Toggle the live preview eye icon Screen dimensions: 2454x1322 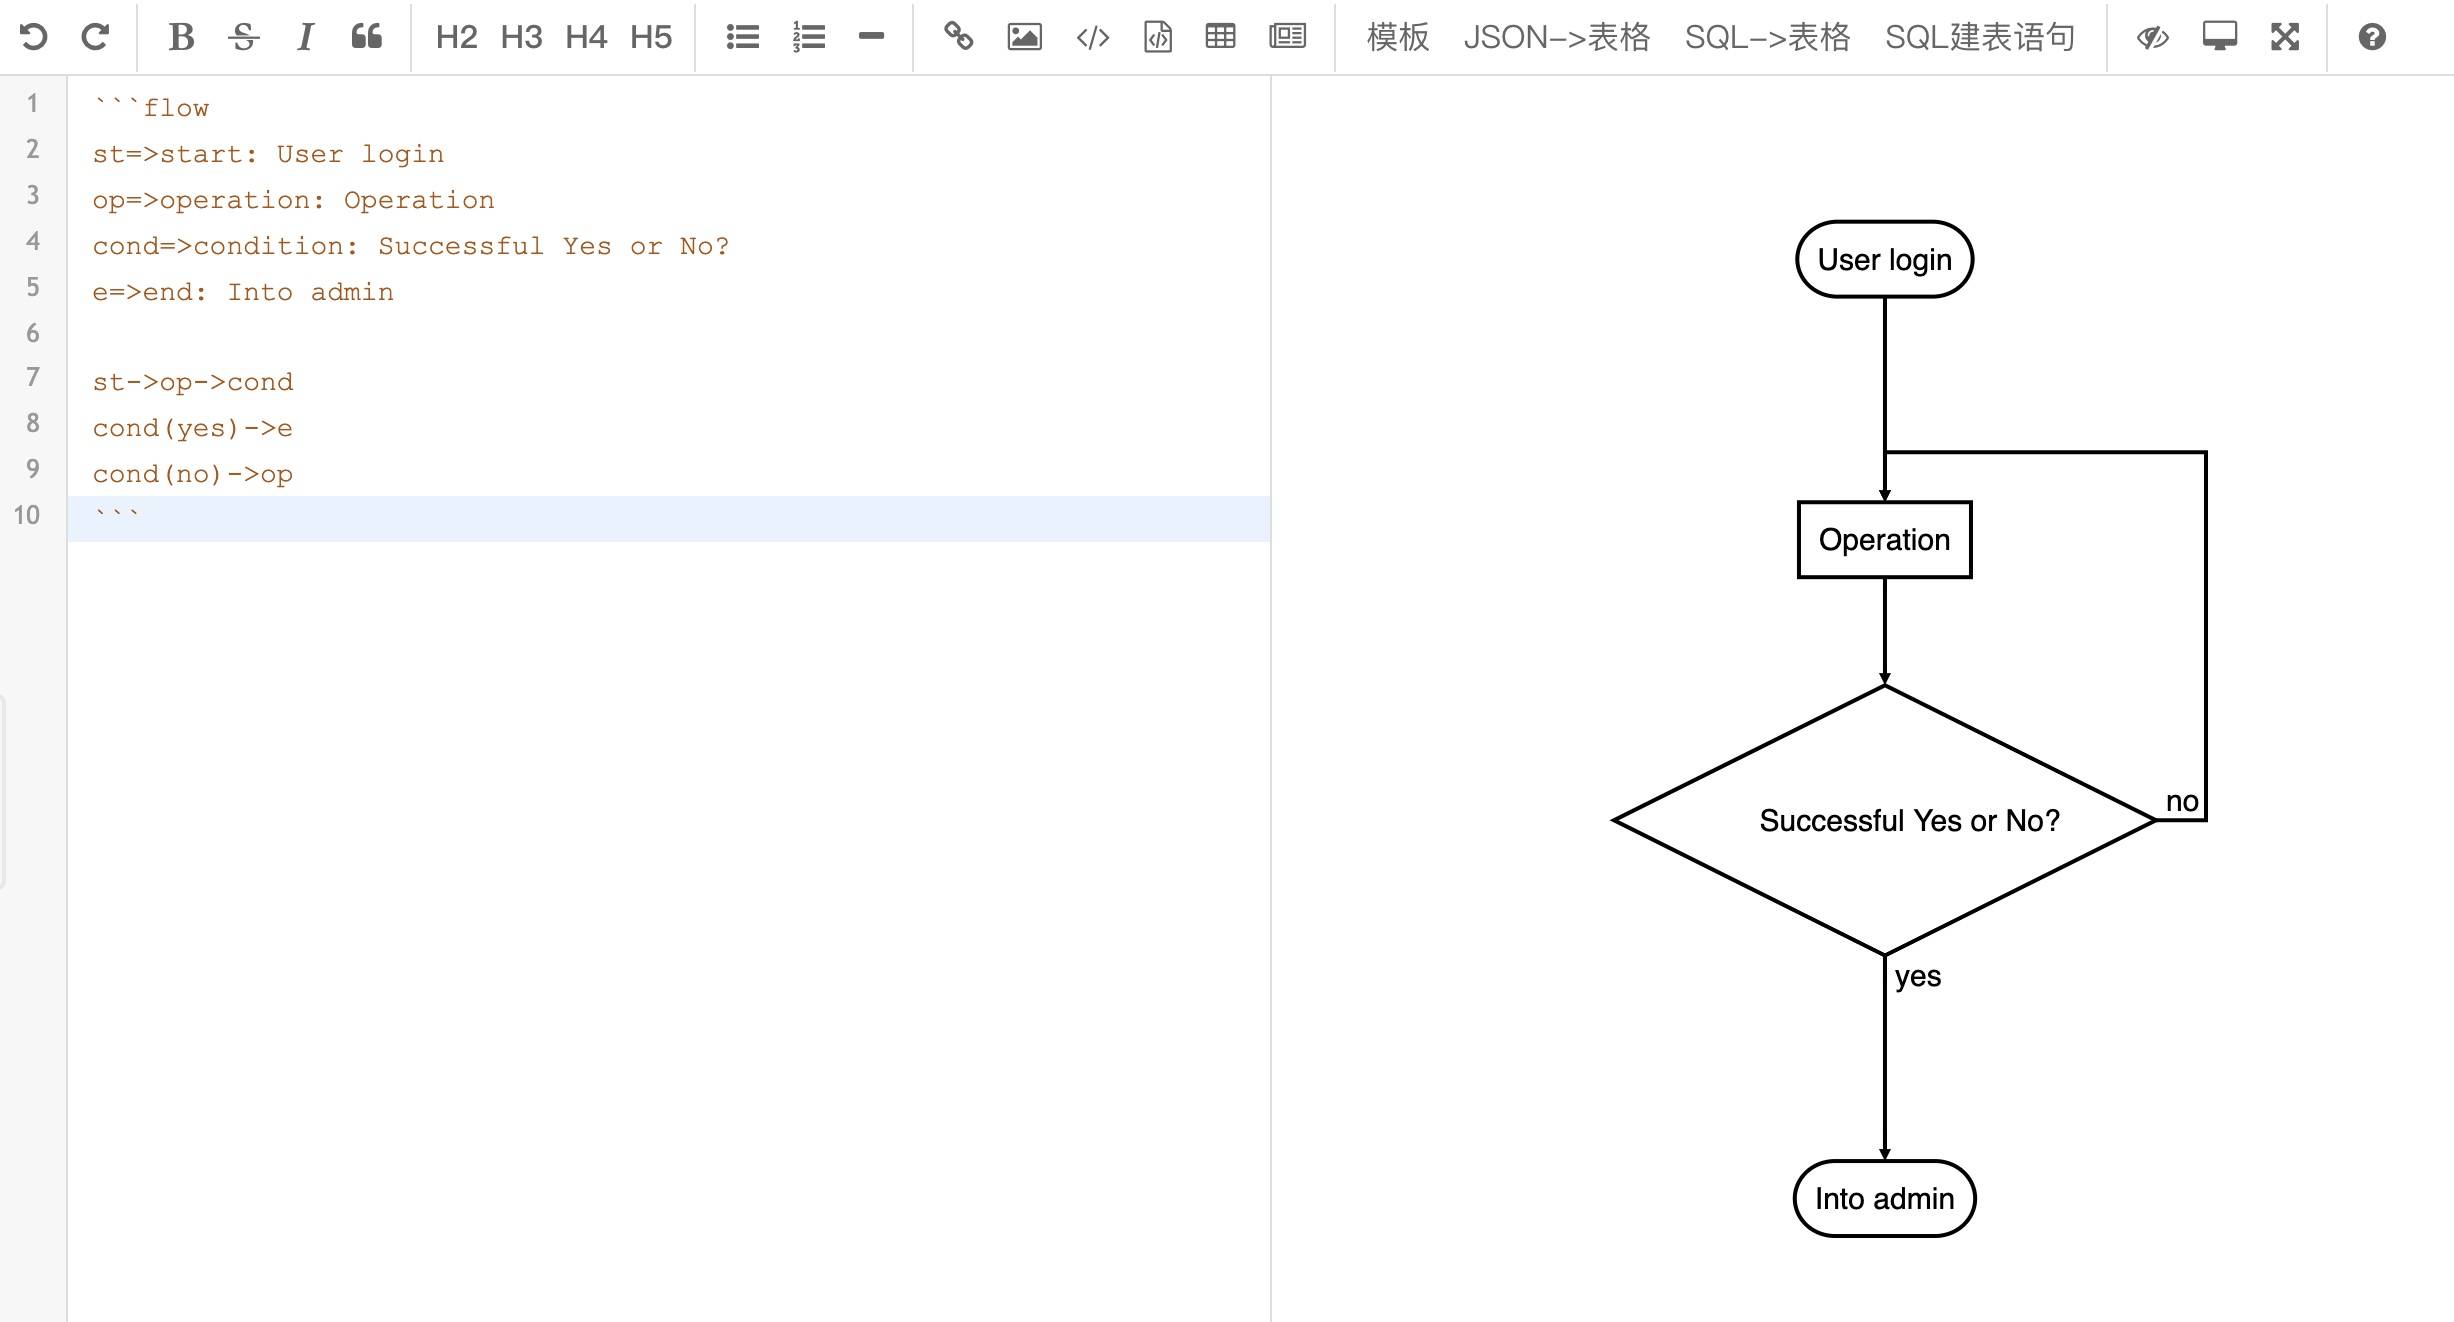[2152, 37]
